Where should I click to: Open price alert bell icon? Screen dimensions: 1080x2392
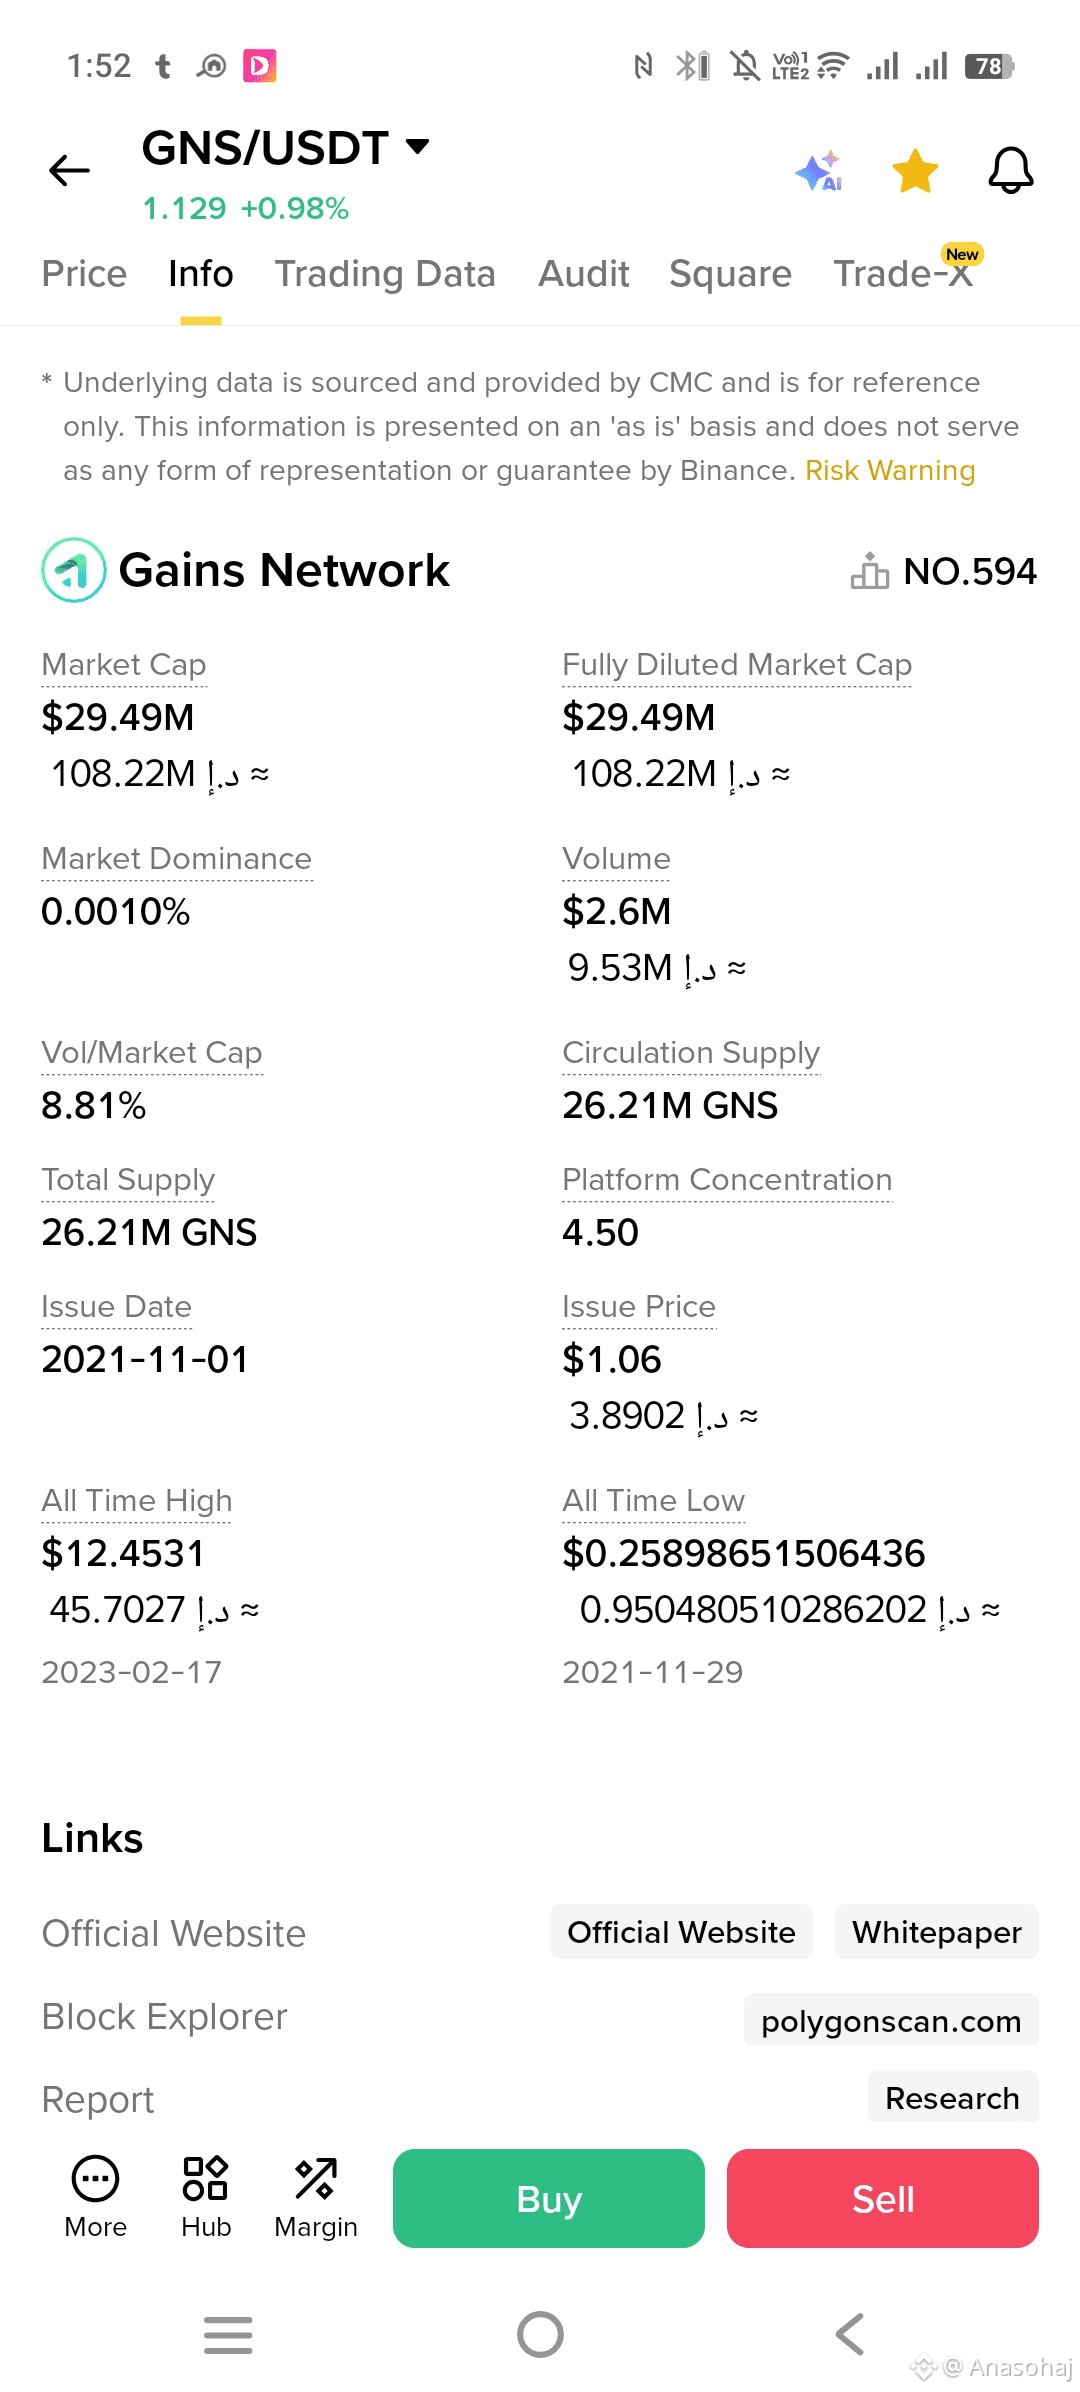[x=1010, y=171]
